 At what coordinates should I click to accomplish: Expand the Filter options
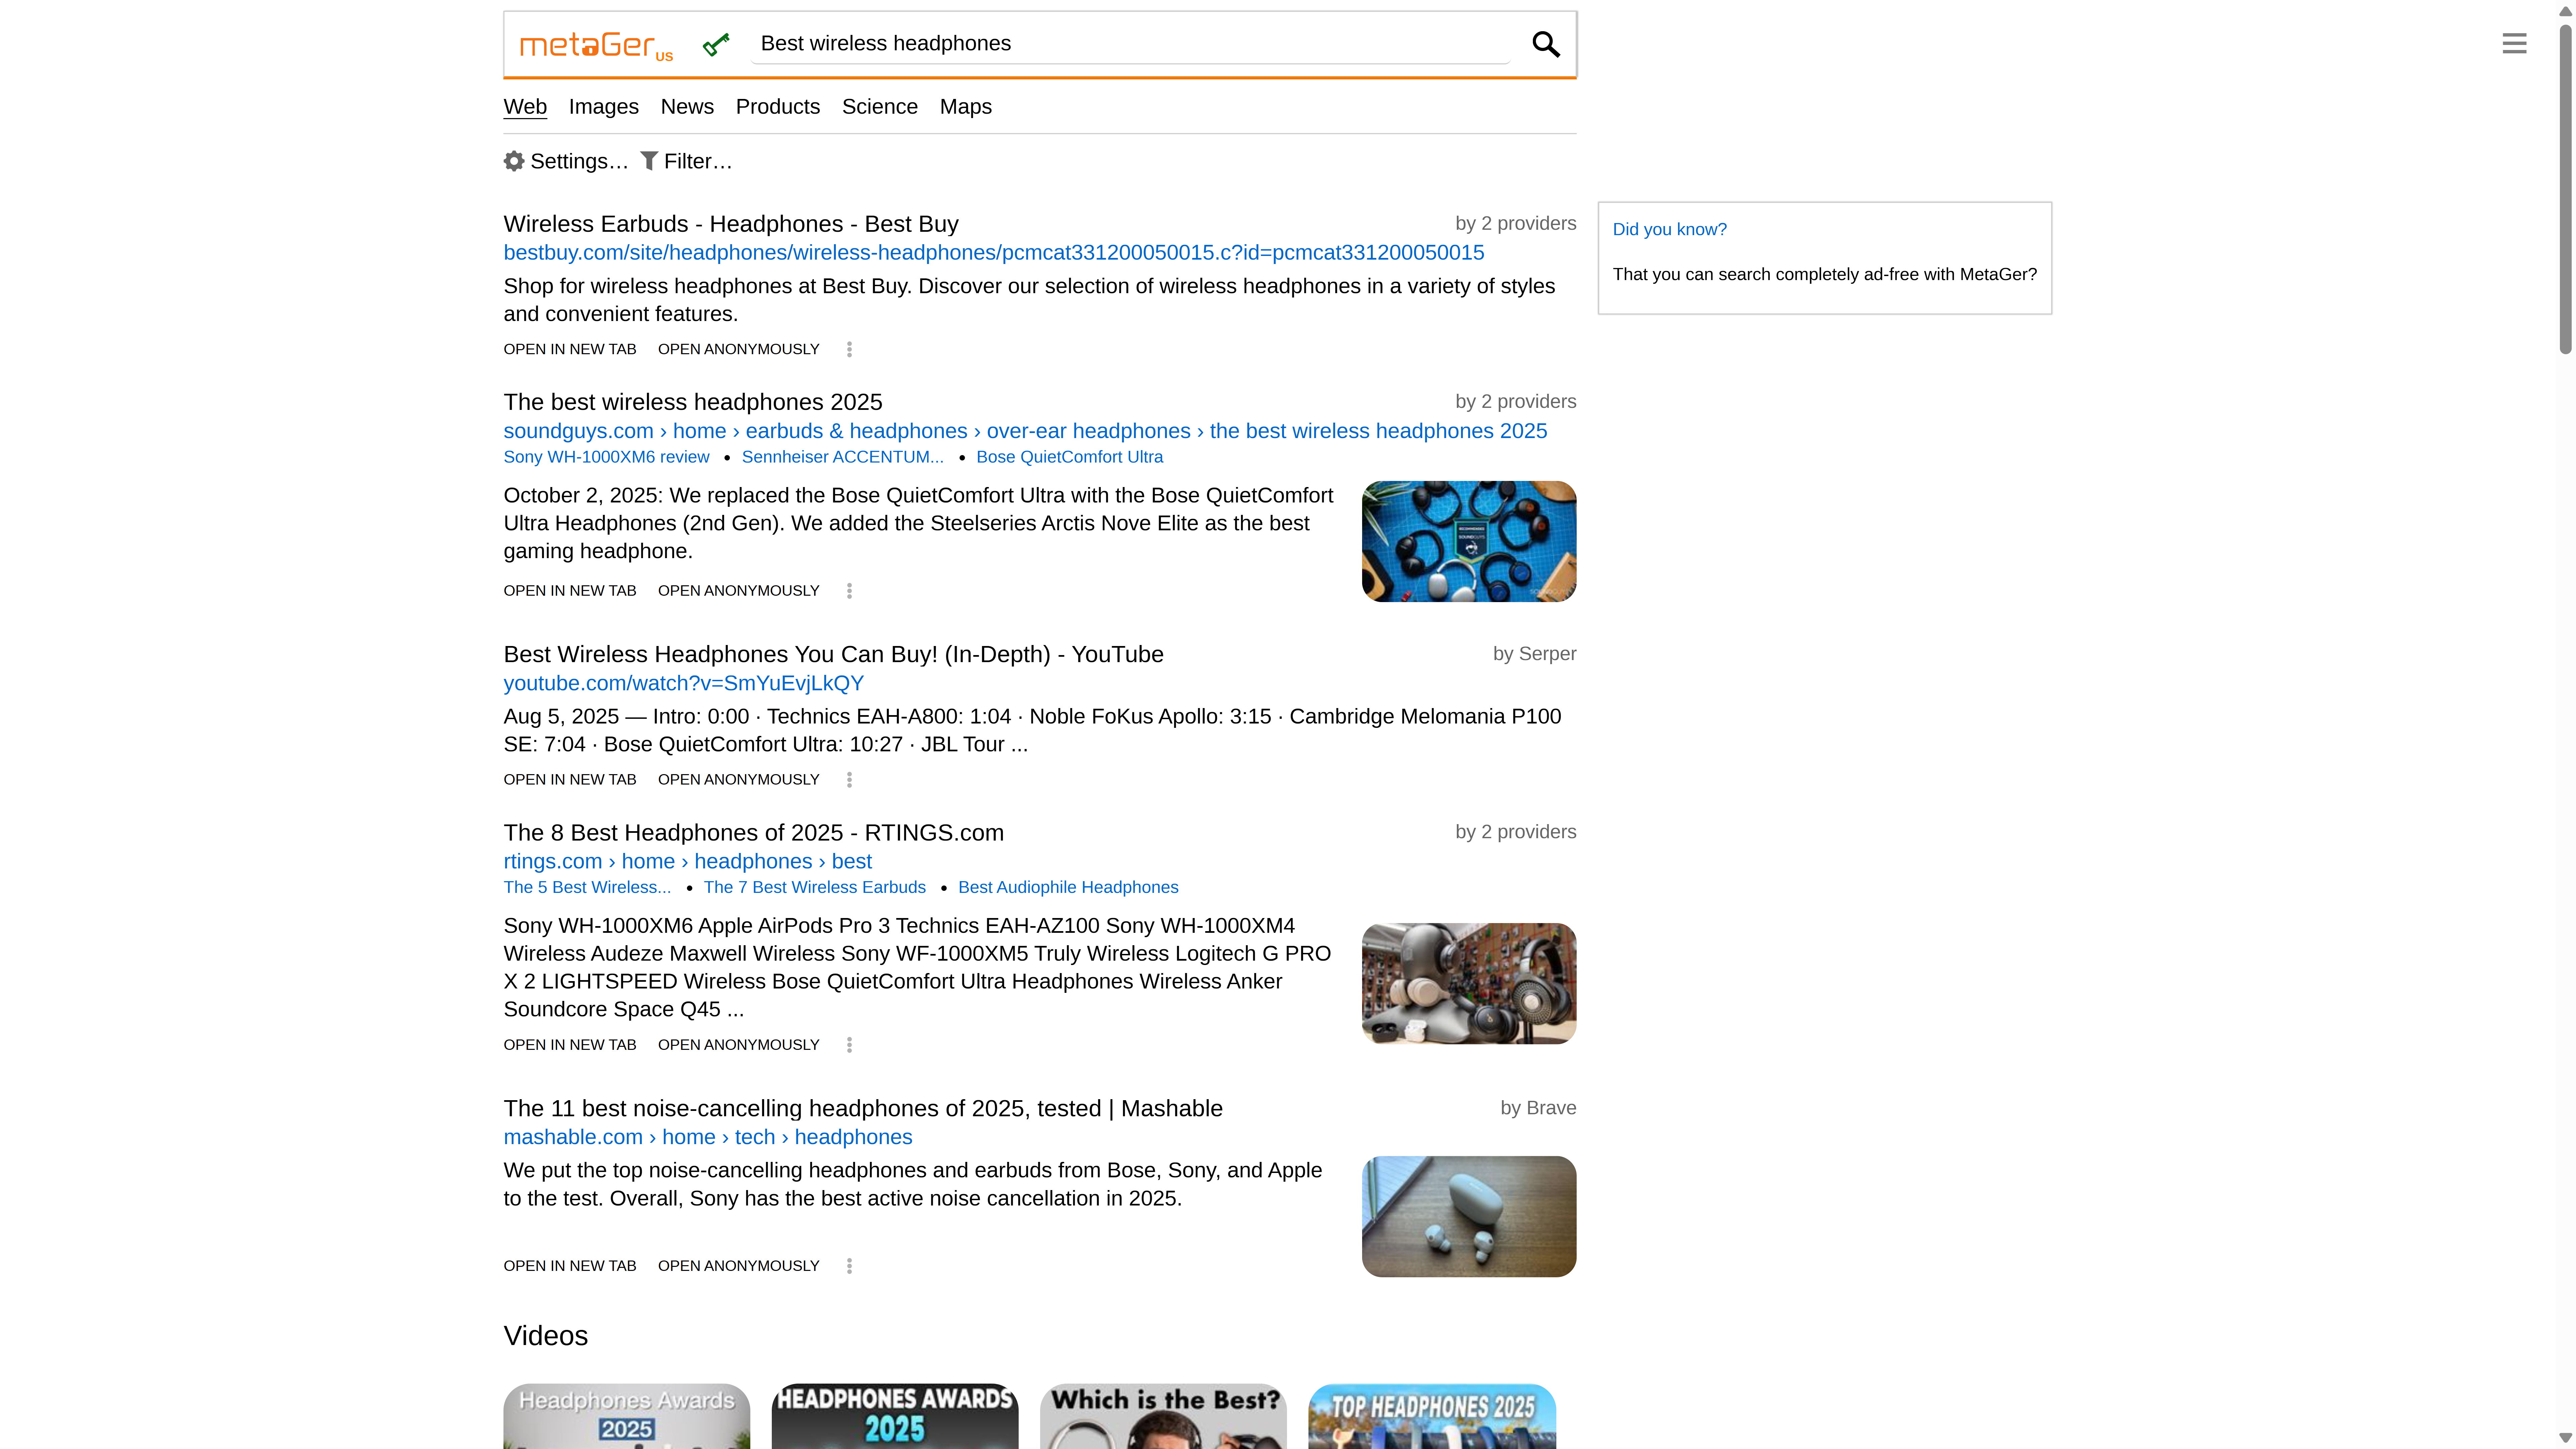pos(686,161)
